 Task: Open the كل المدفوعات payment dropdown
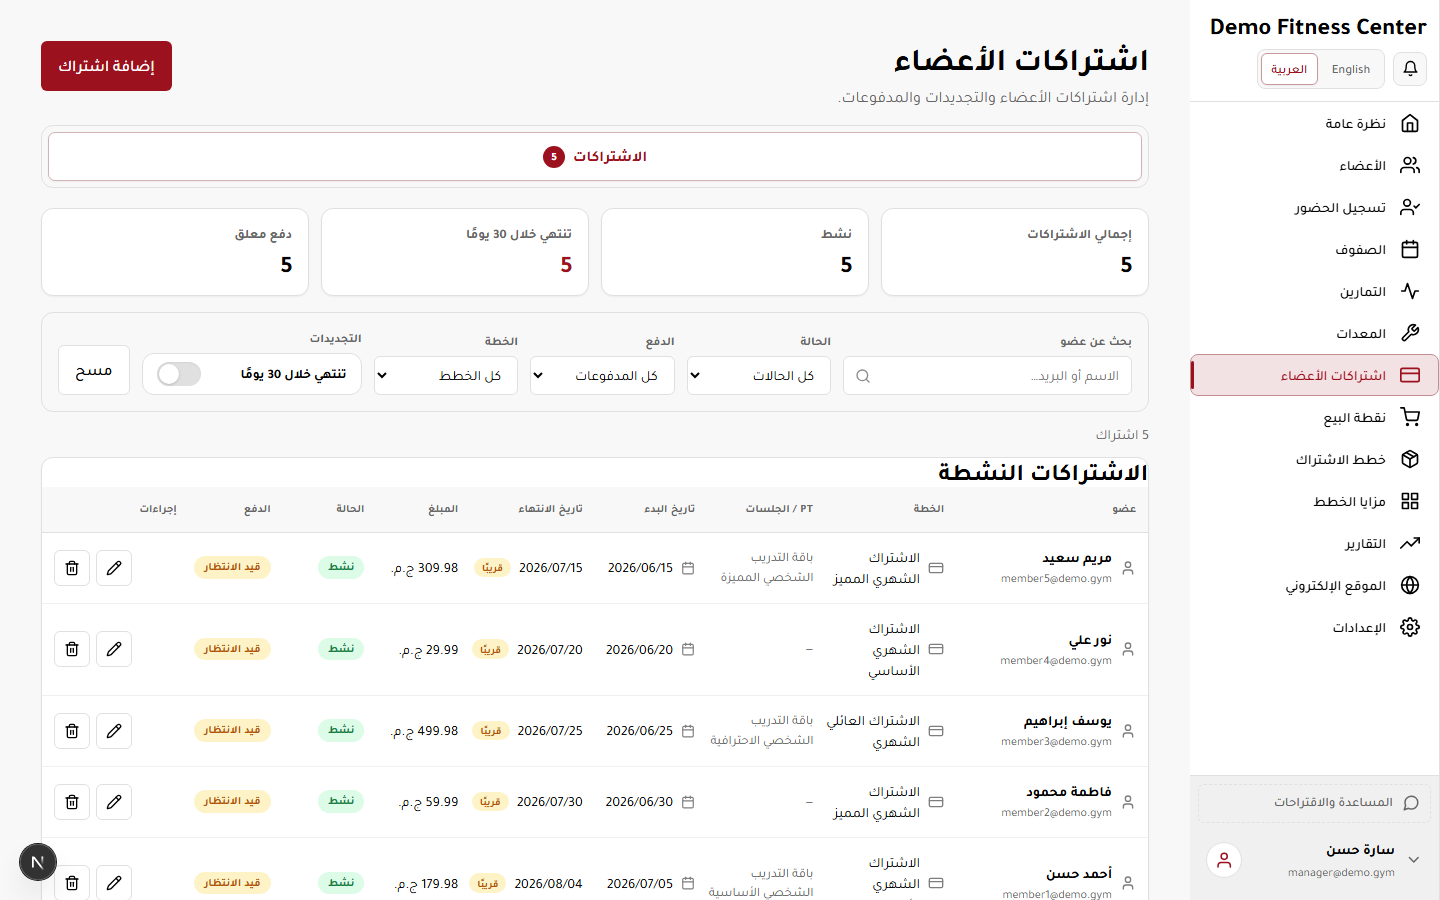coord(602,376)
